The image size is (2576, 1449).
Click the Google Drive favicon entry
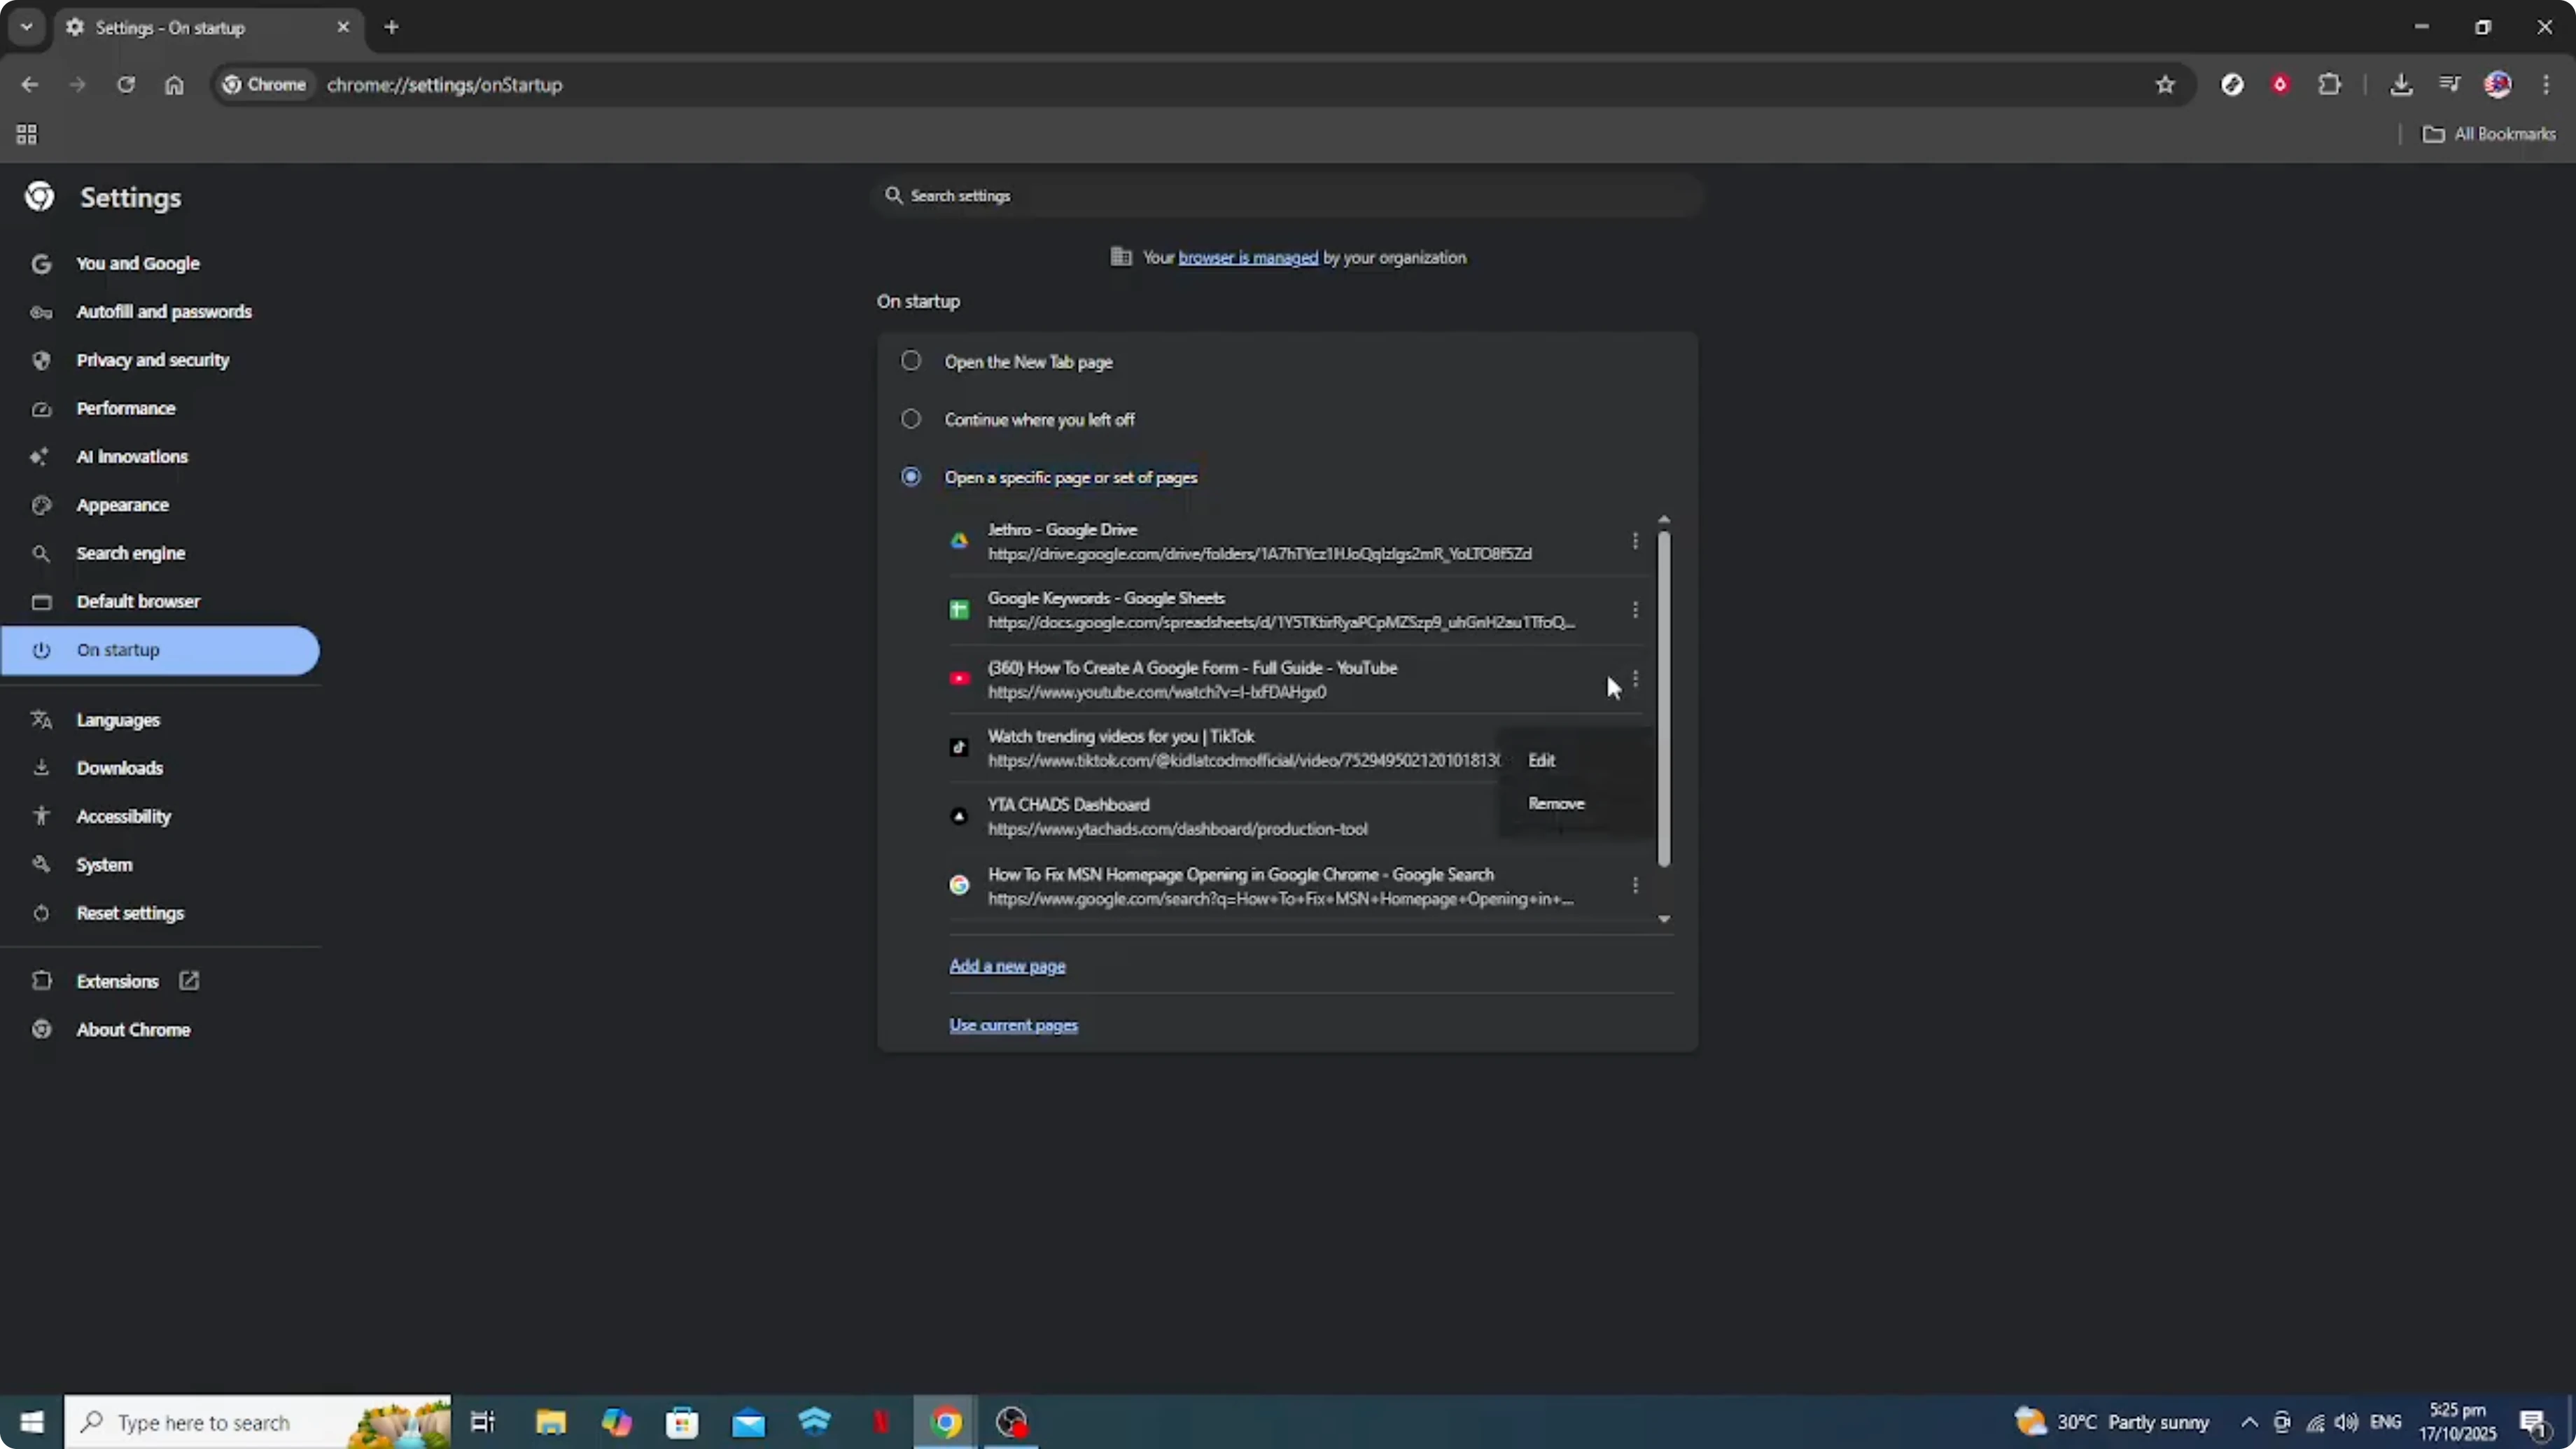pyautogui.click(x=959, y=541)
